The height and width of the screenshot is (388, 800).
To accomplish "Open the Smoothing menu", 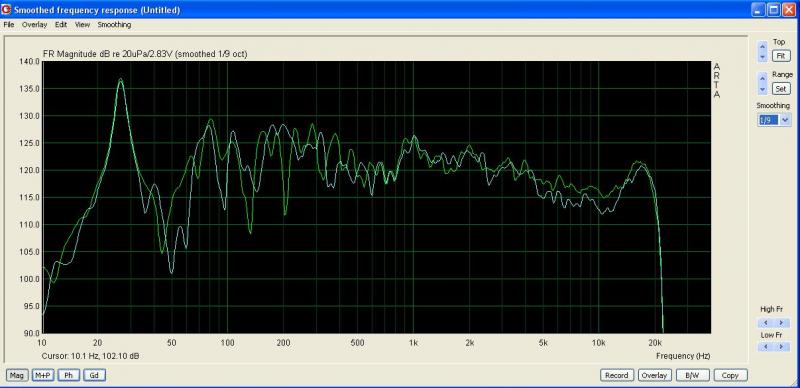I will click(114, 25).
